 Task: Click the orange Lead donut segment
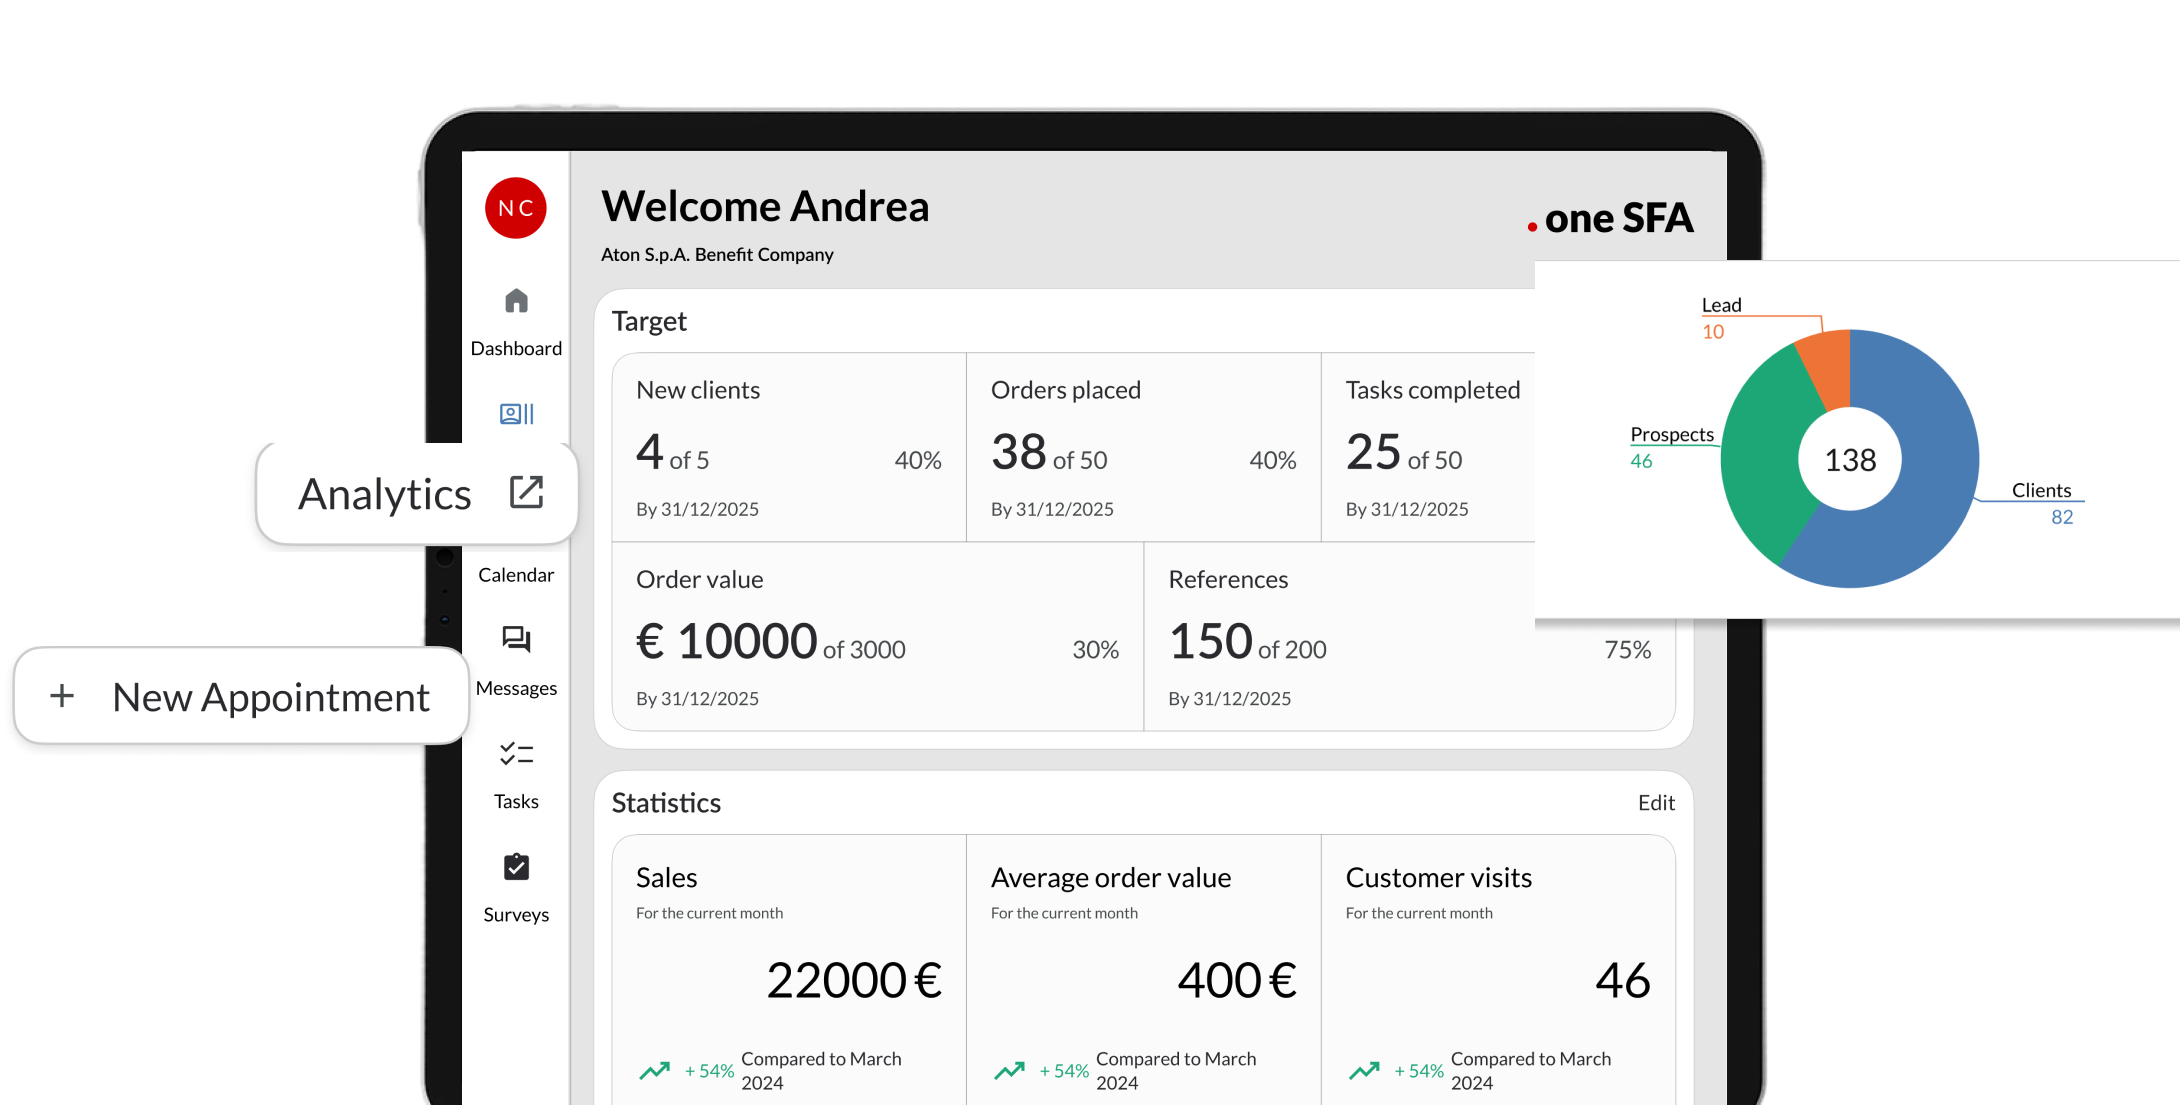(x=1828, y=368)
